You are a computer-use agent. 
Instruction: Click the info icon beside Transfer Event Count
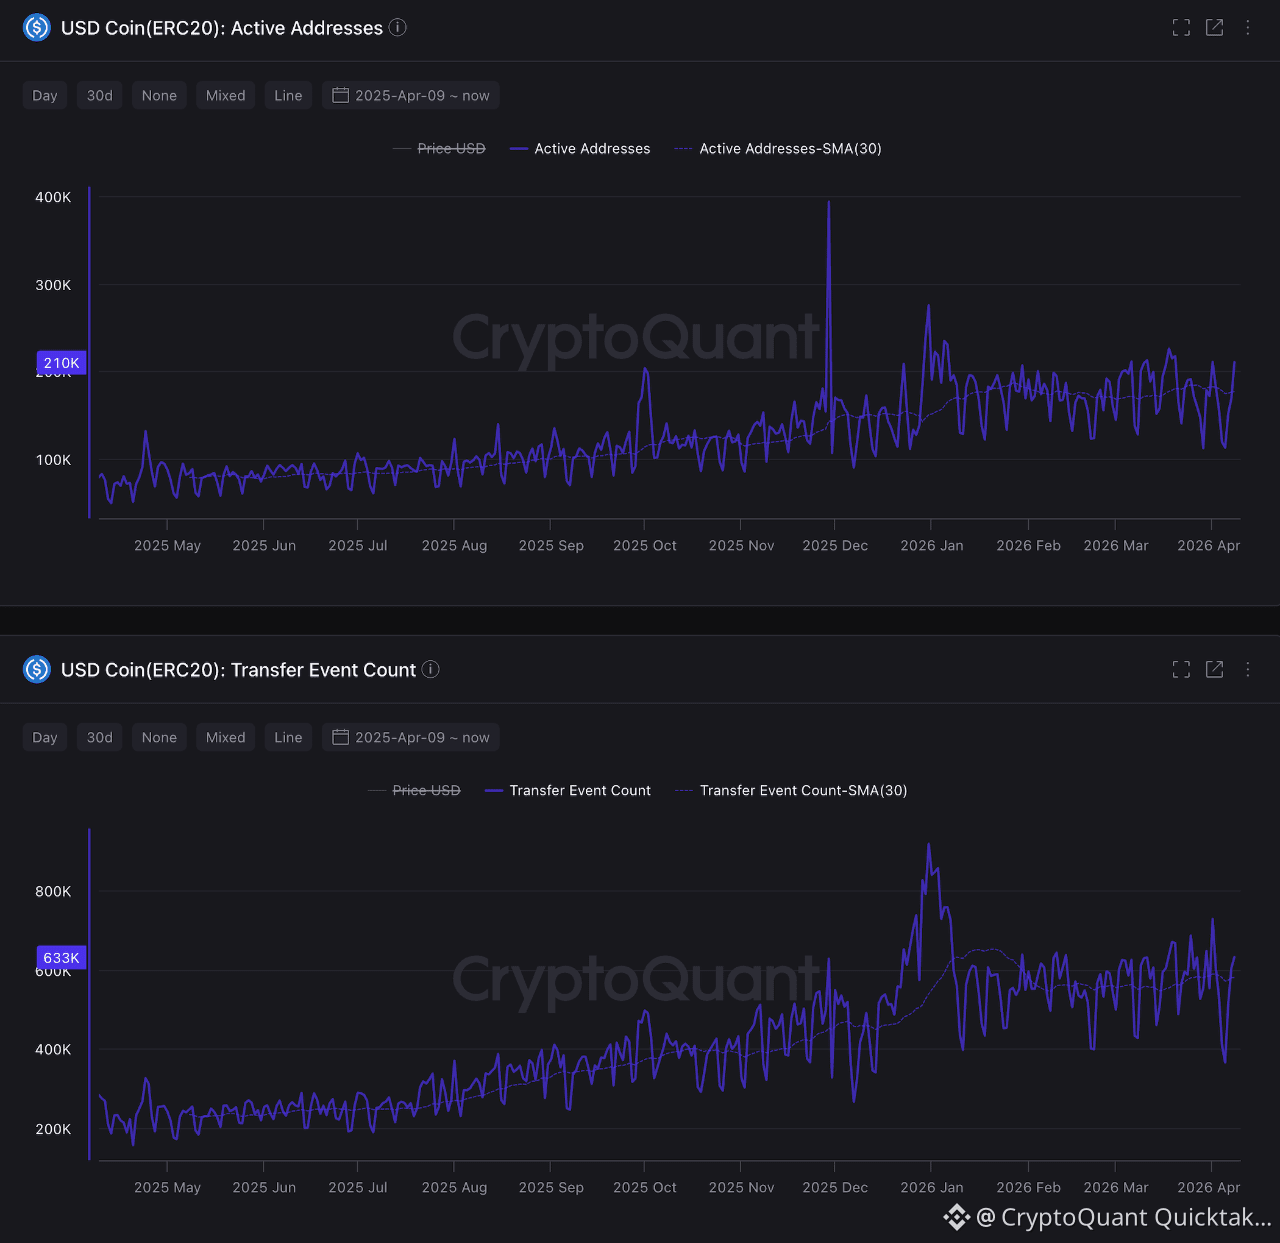431,669
